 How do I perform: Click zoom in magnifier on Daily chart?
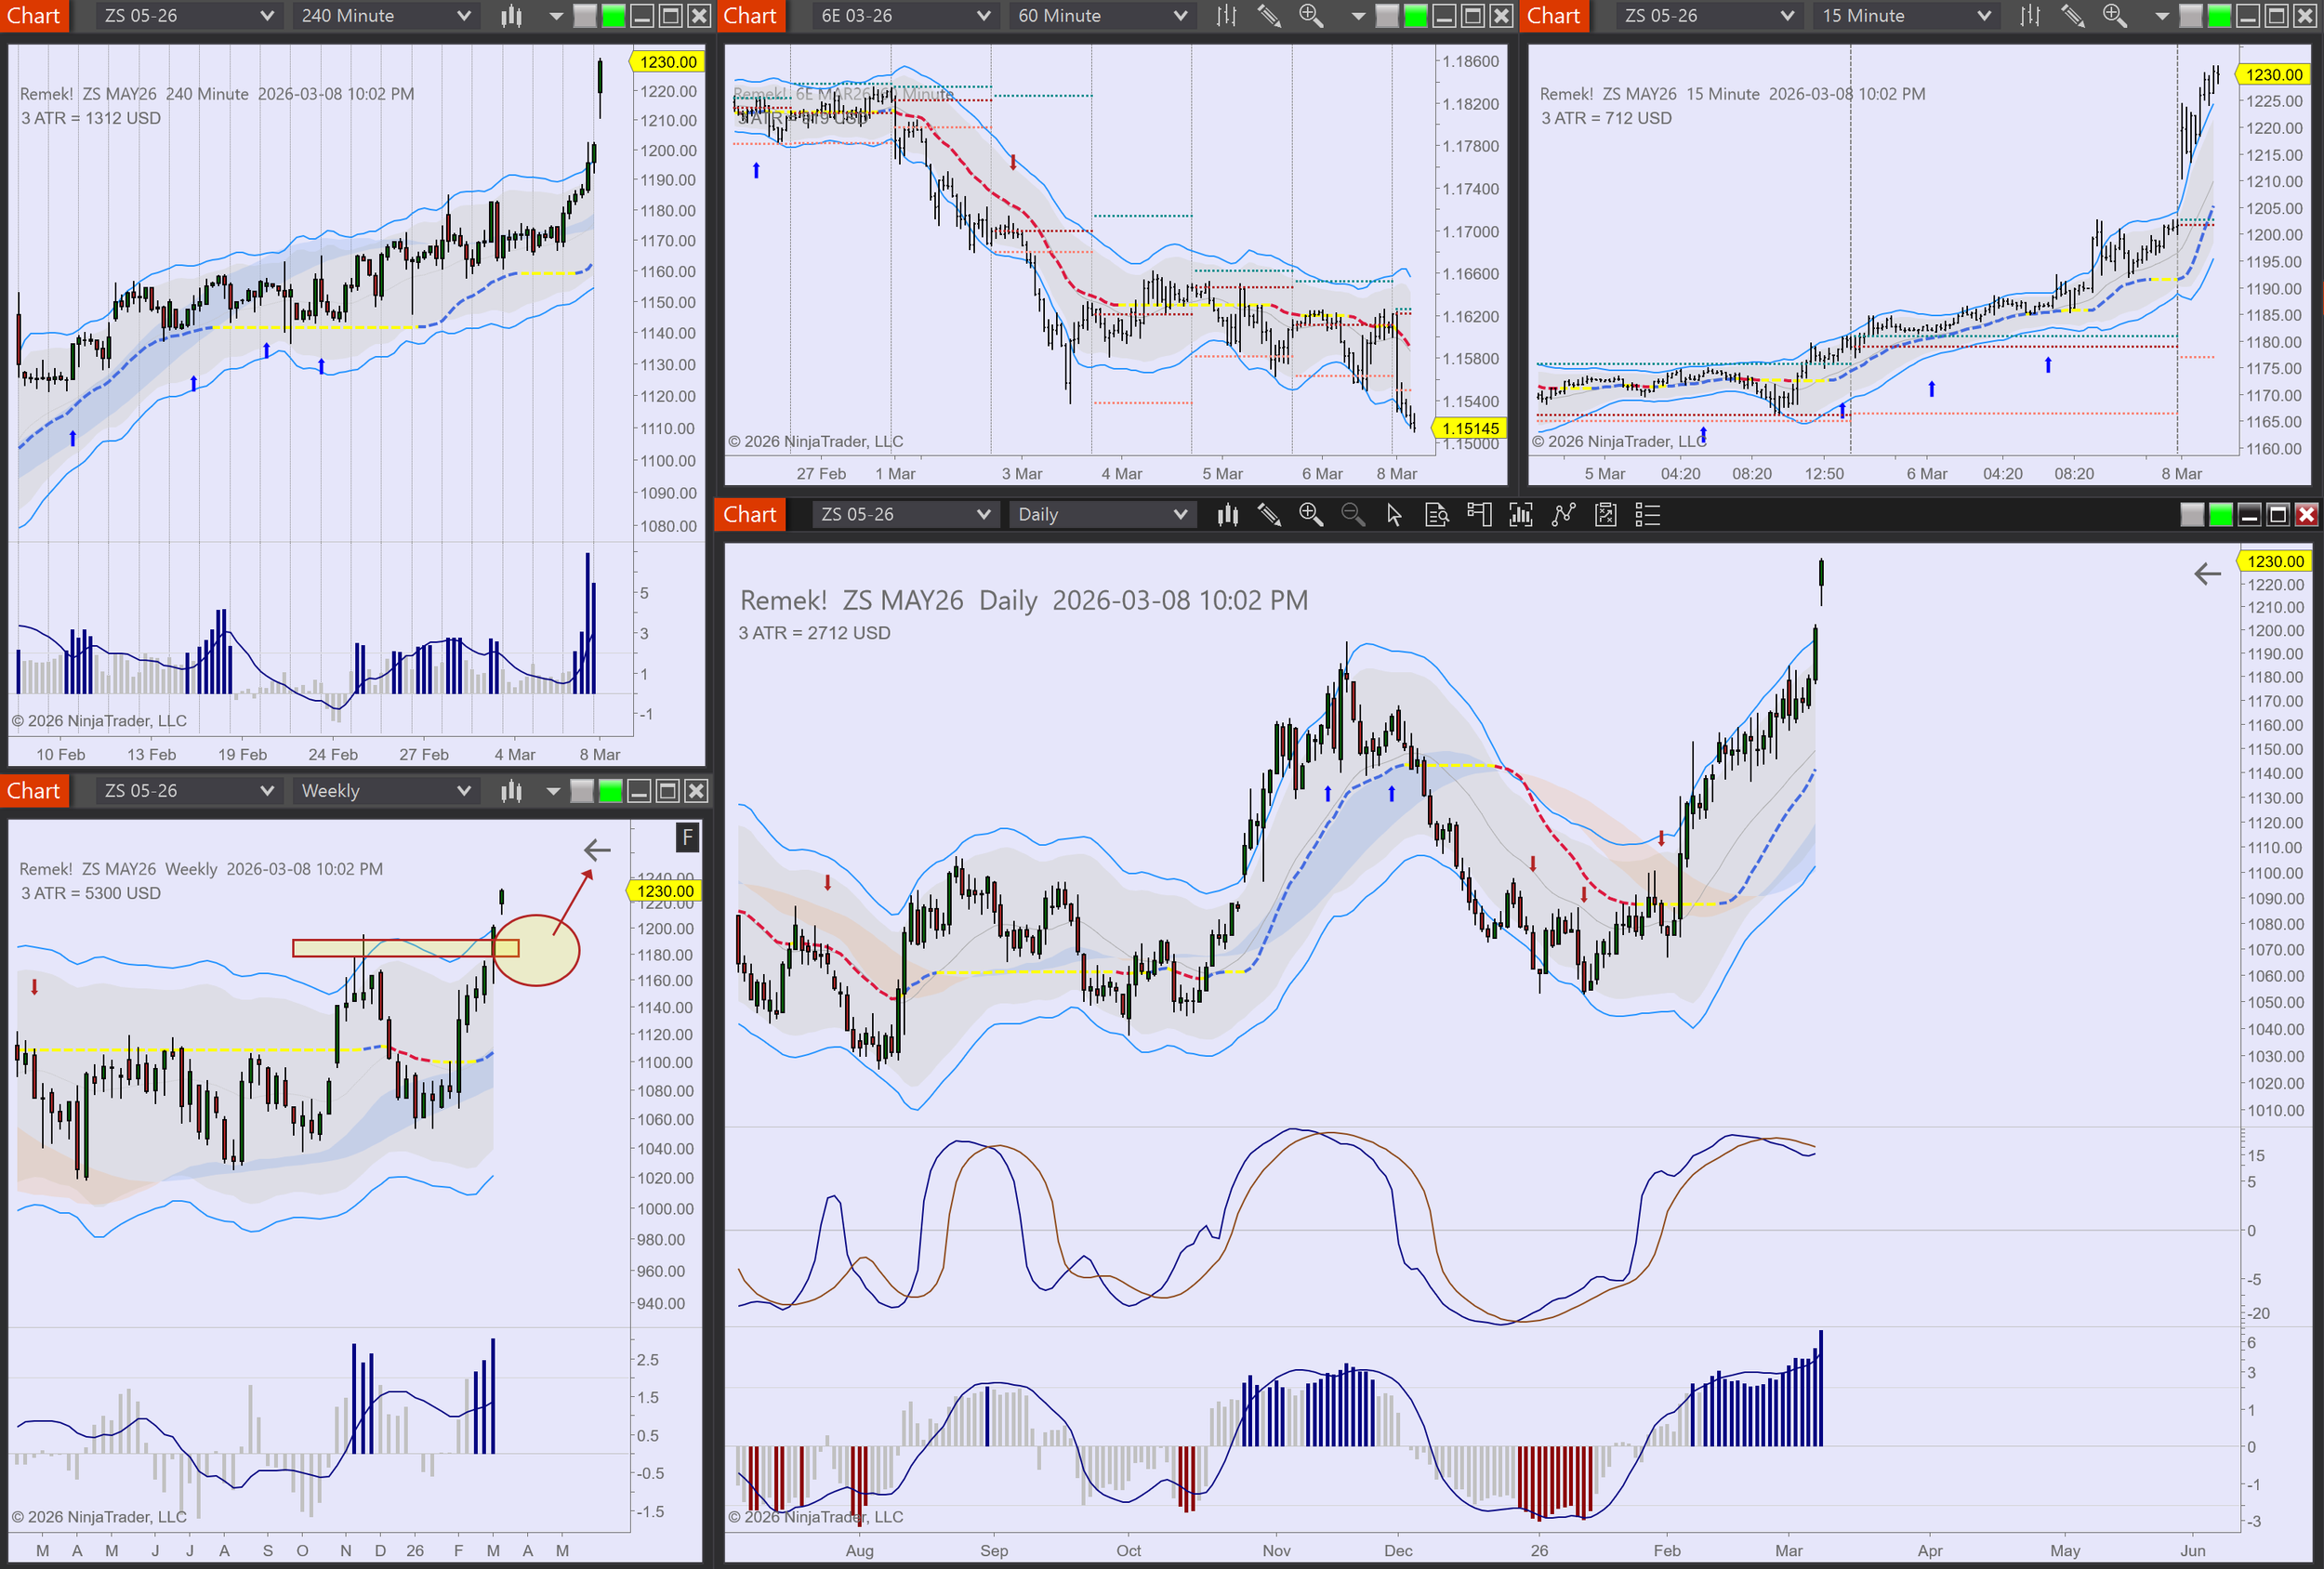(1310, 515)
